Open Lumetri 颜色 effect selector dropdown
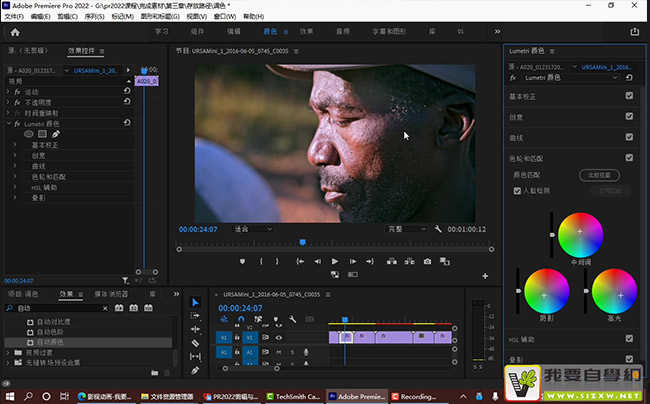Screen dimensions: 650x404 click(570, 77)
